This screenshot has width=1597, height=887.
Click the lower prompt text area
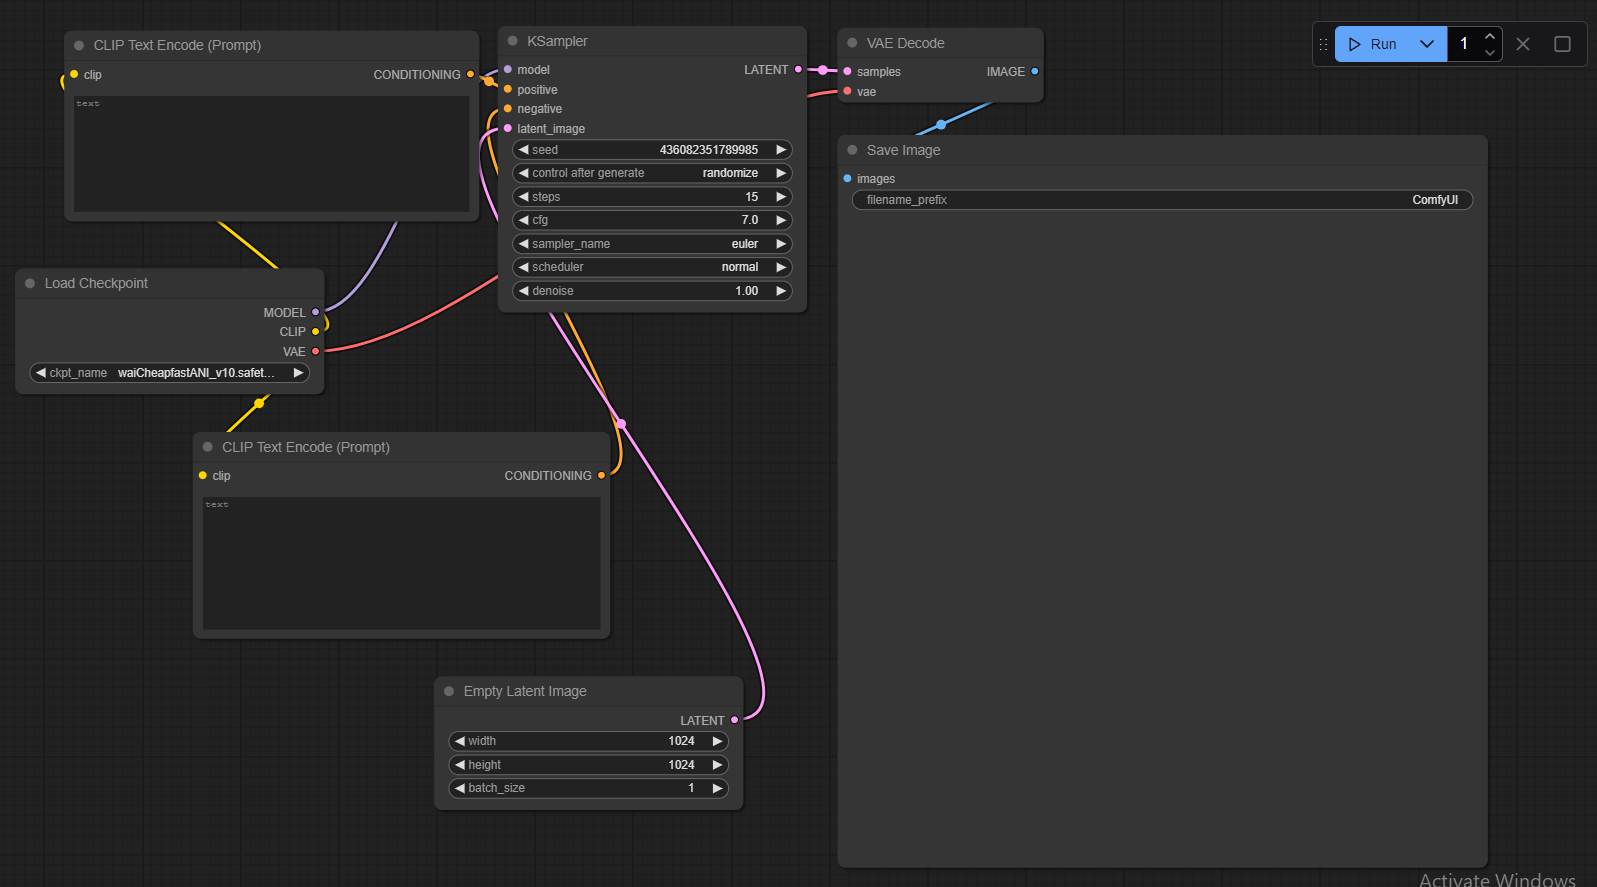click(x=401, y=563)
